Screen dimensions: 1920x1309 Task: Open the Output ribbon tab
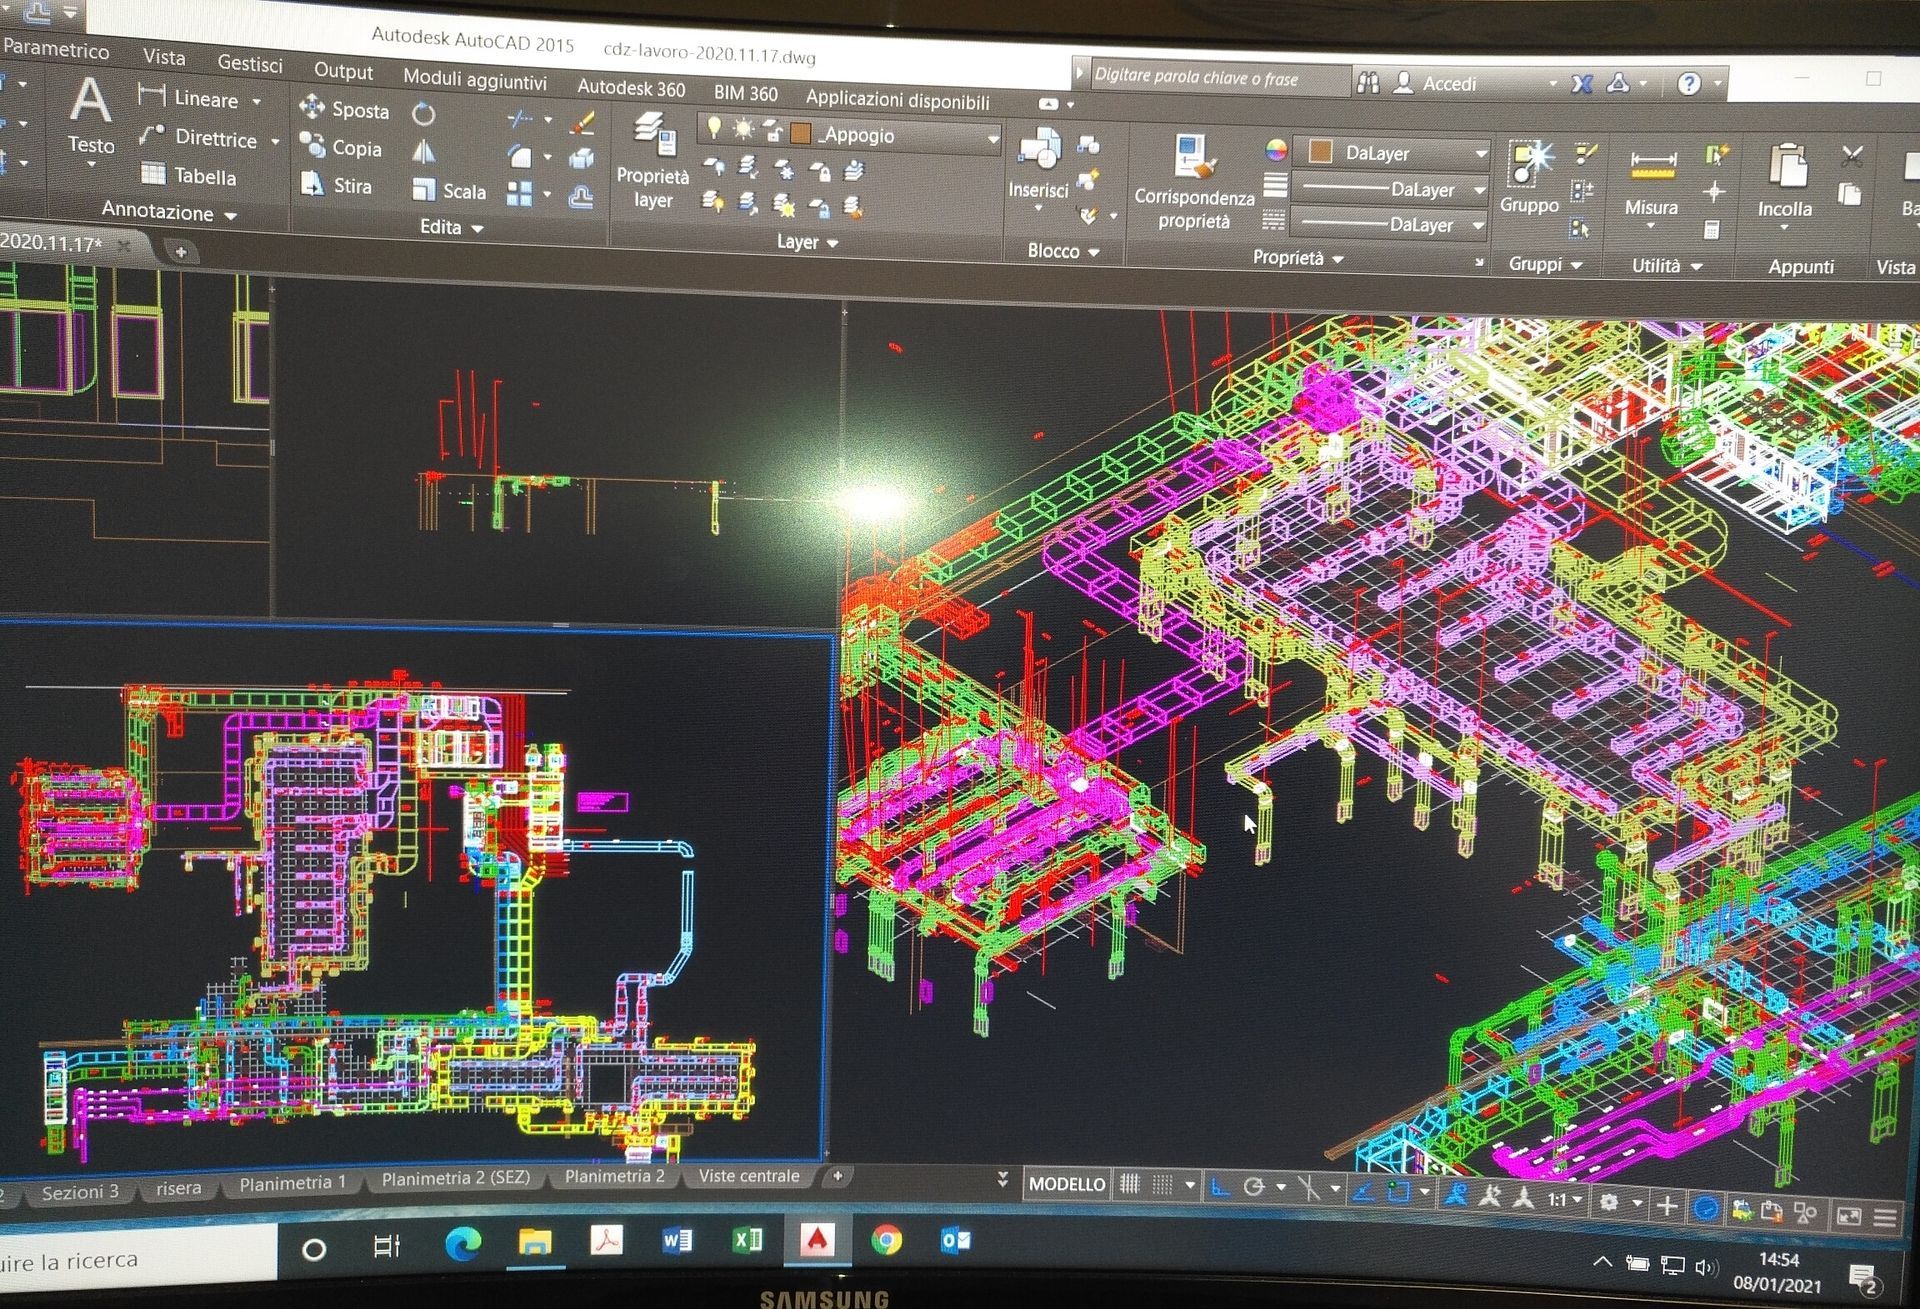tap(343, 71)
